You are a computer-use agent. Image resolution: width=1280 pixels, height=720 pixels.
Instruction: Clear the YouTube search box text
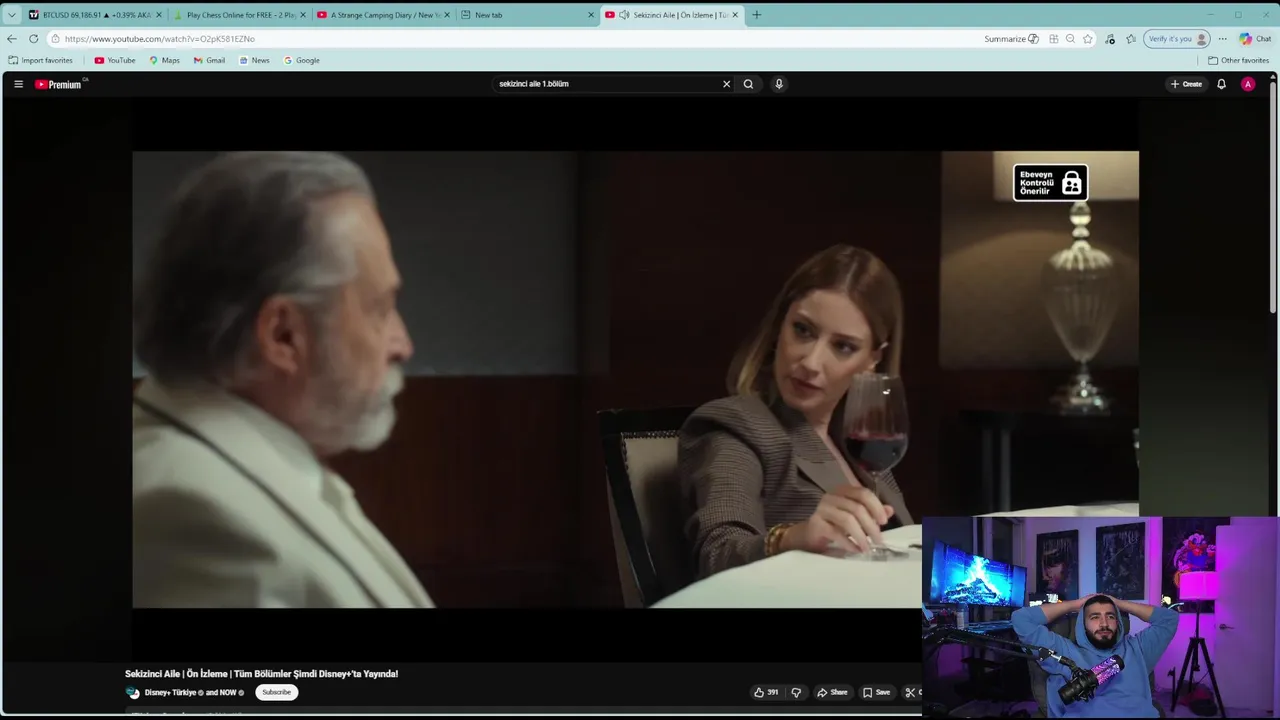click(x=726, y=84)
